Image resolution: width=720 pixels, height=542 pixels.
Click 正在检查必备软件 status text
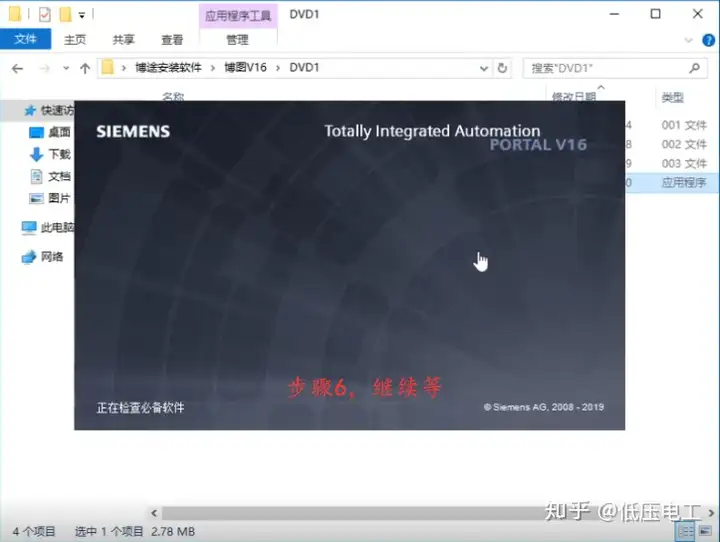[x=140, y=407]
